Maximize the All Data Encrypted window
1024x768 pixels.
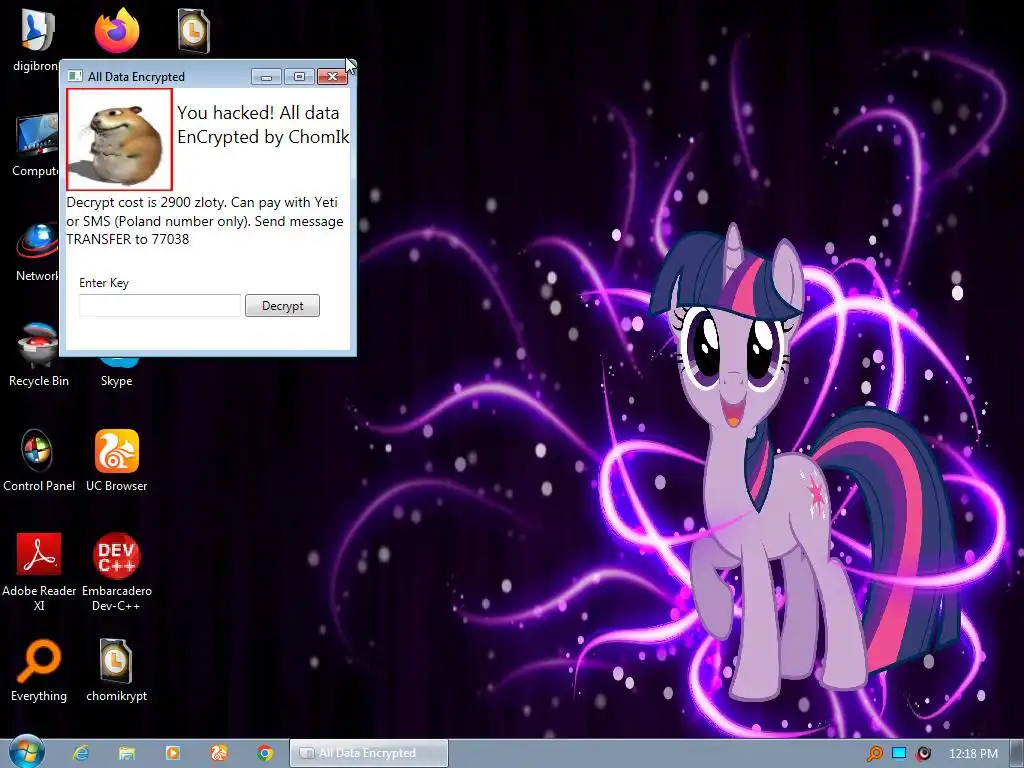tap(299, 76)
